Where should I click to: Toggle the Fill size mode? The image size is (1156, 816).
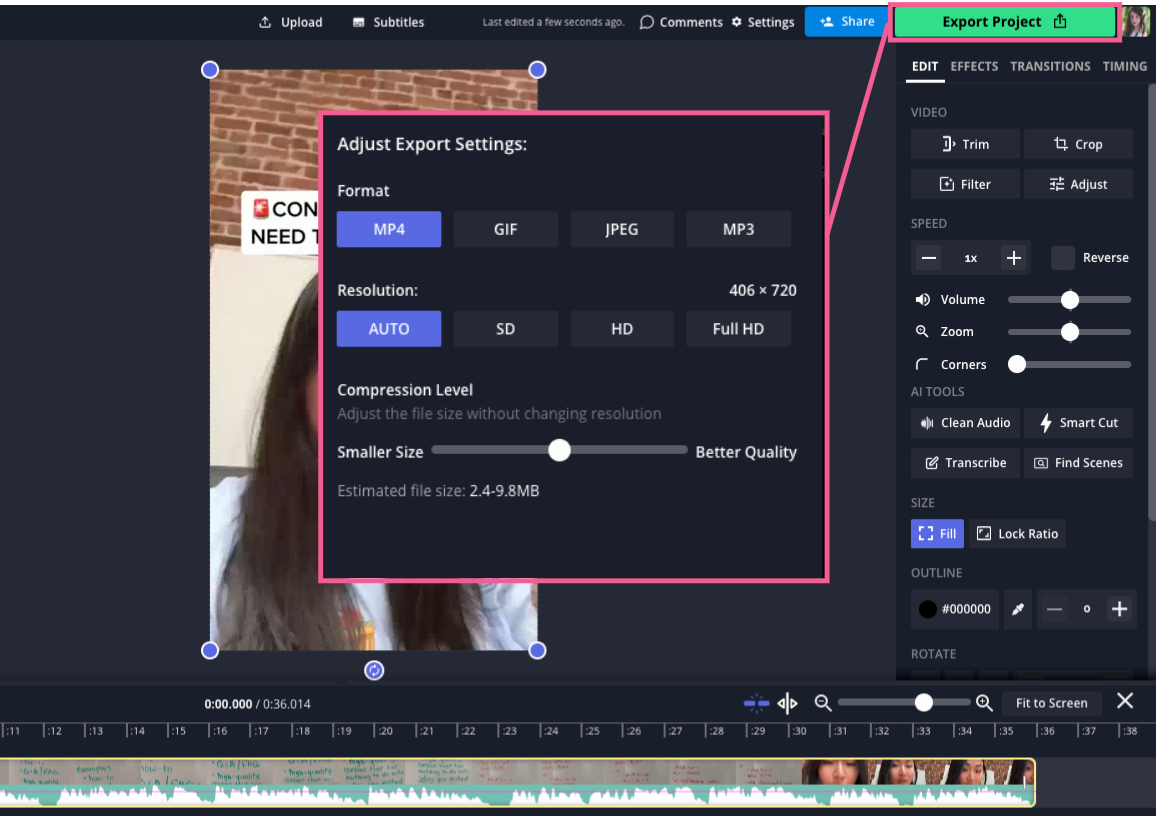click(936, 533)
